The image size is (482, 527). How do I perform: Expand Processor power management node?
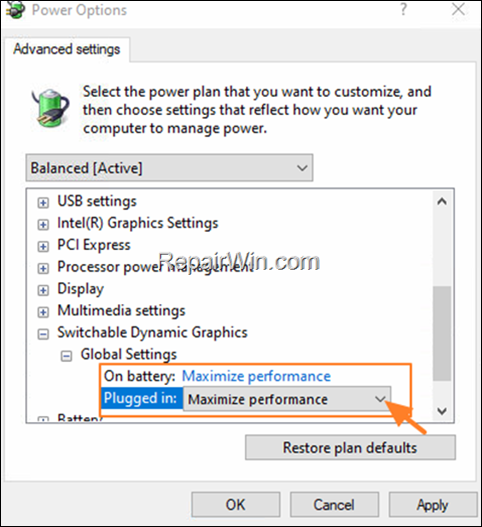tap(43, 268)
